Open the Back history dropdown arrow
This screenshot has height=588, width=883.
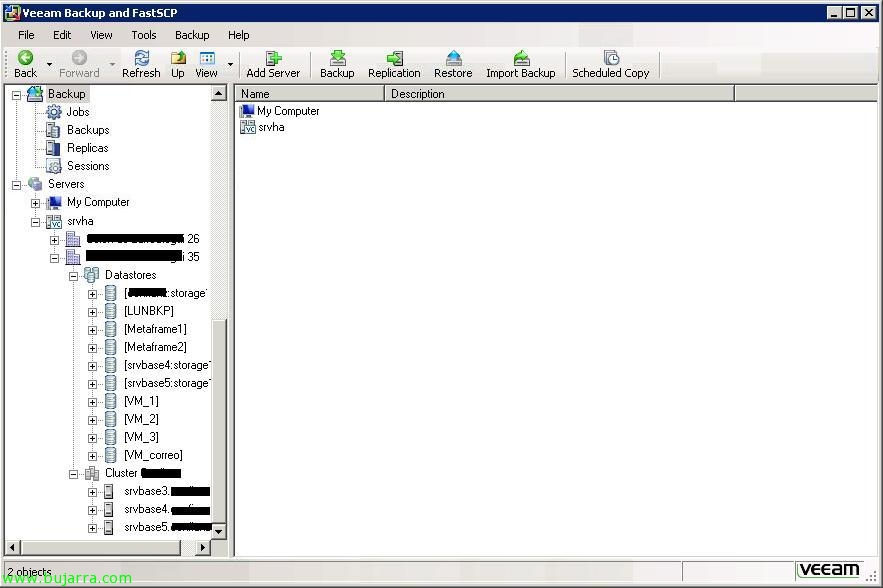[50, 64]
